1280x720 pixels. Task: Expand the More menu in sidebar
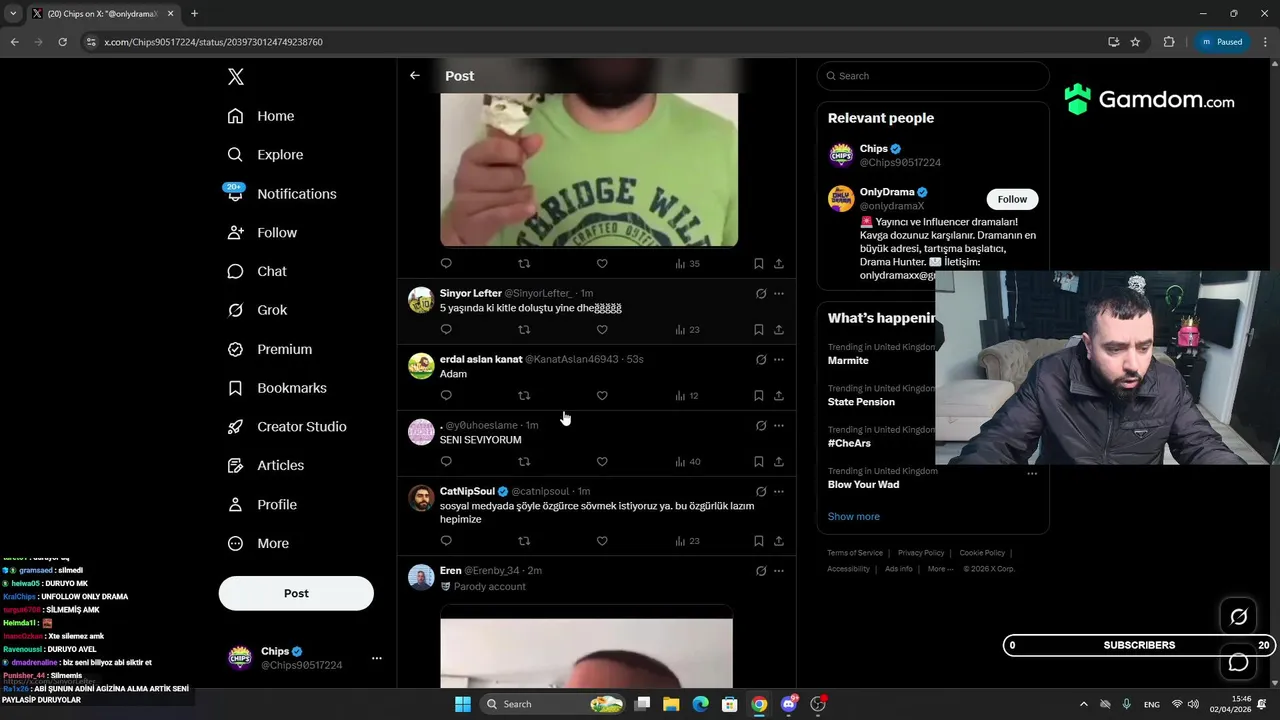click(x=258, y=543)
